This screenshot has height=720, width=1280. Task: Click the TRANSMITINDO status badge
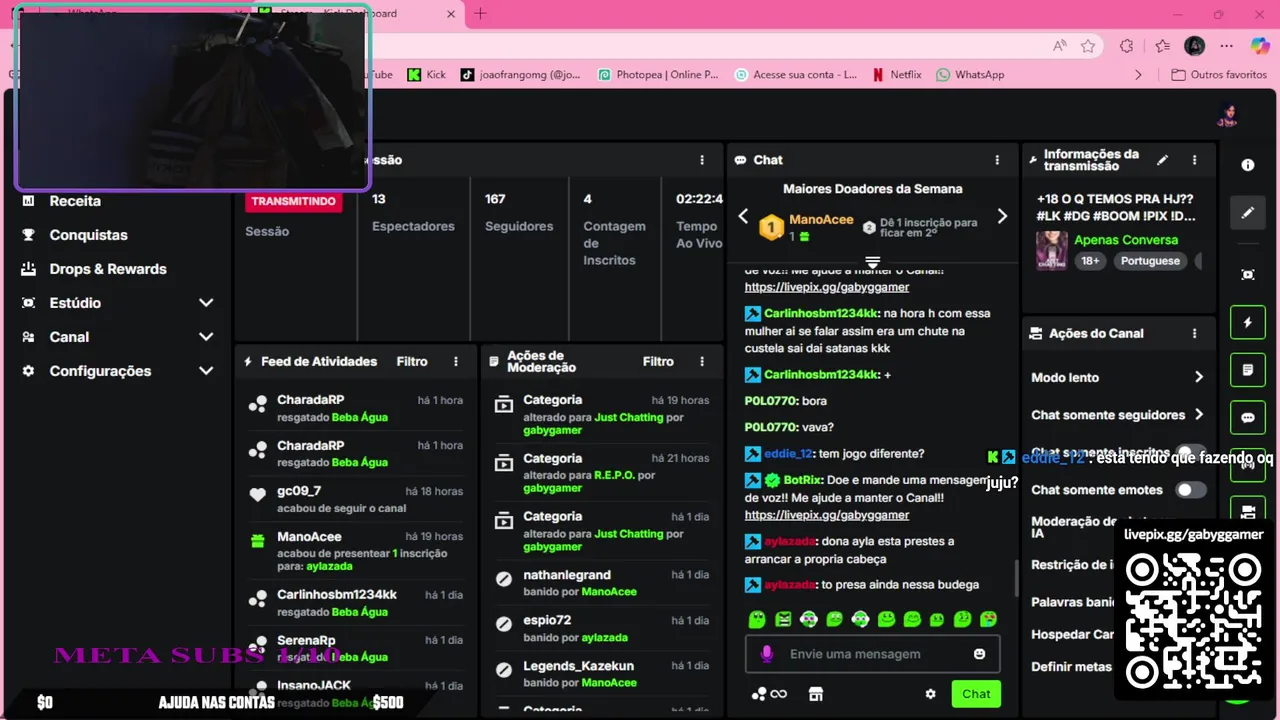(293, 201)
